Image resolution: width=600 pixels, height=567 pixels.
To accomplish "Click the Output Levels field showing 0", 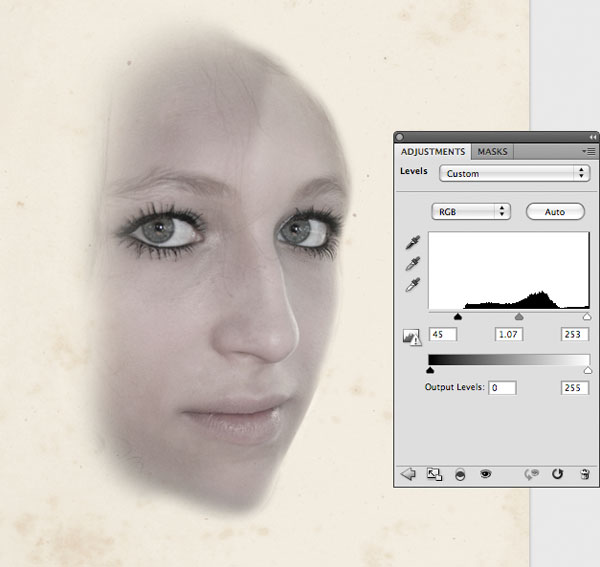I will 502,388.
